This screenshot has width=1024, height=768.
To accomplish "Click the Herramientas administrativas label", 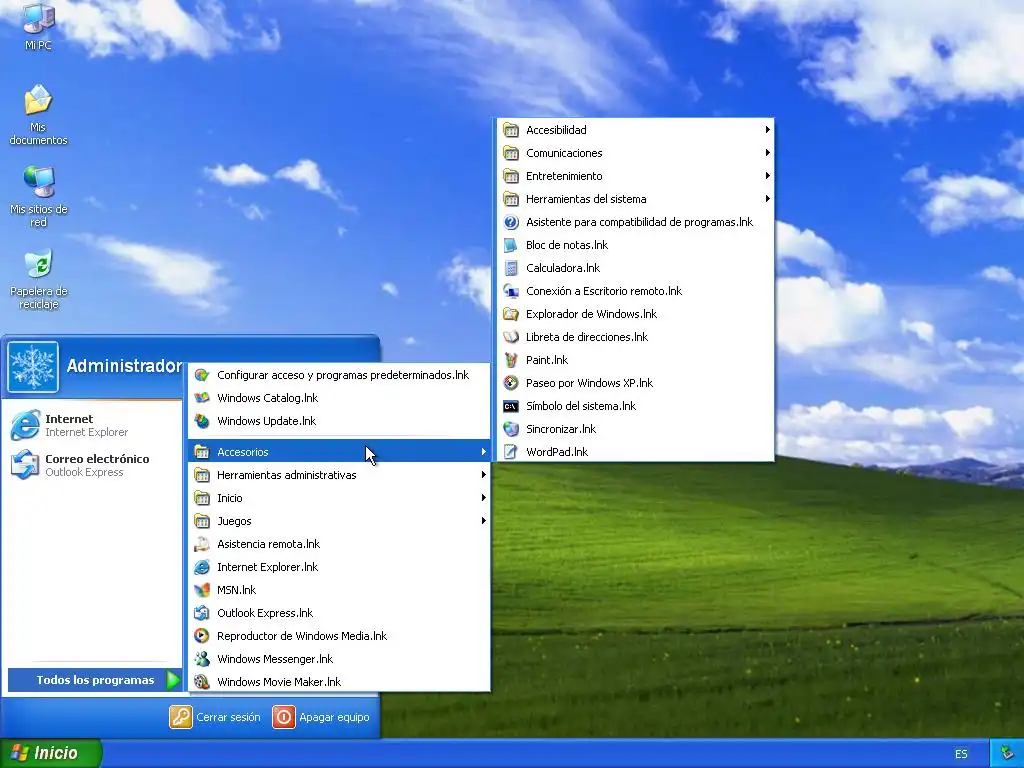I will [287, 475].
